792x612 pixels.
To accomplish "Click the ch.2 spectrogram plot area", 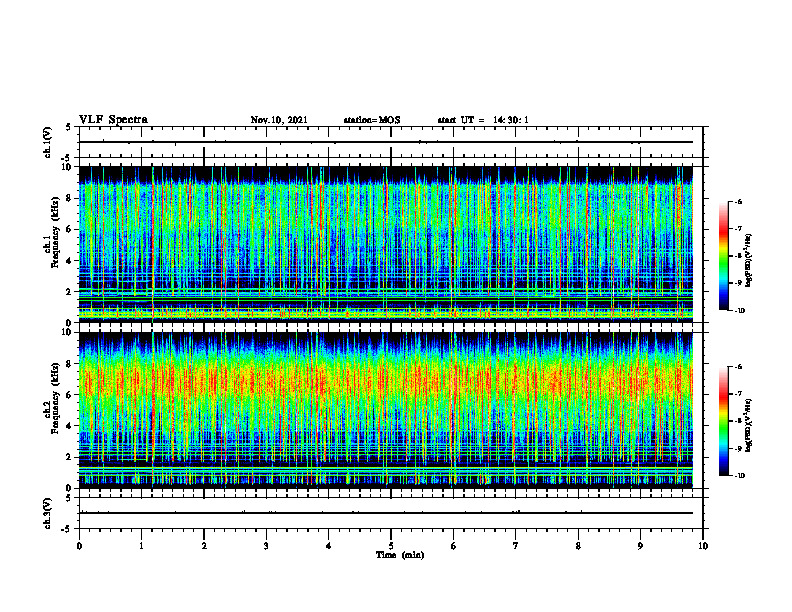I will click(386, 410).
